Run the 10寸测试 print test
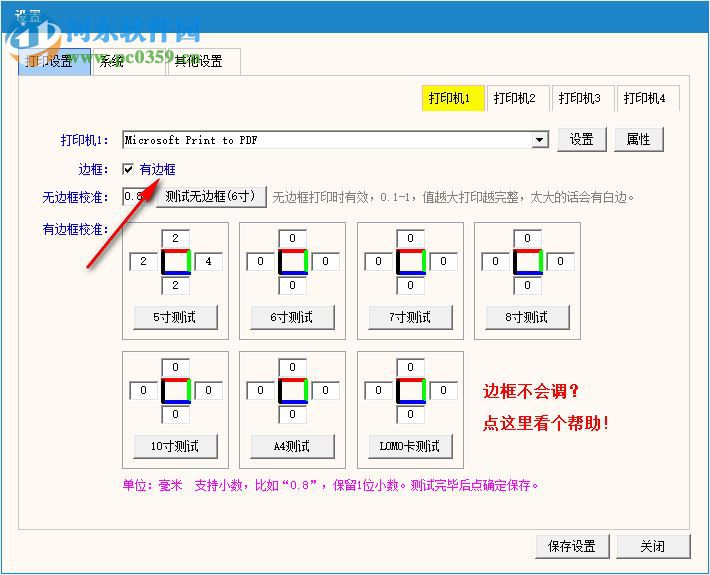 point(176,446)
